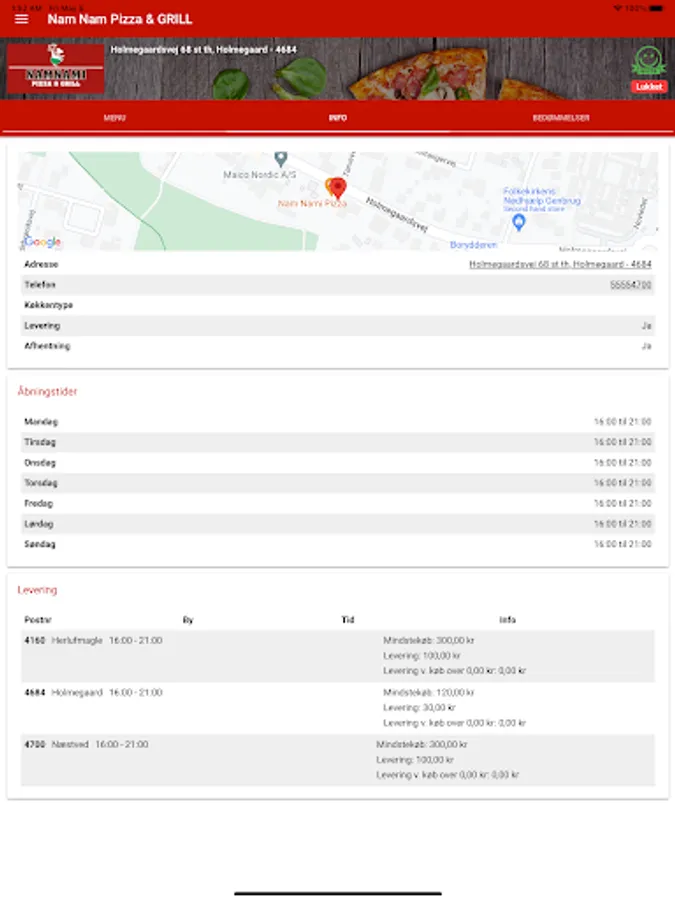Click the Google logo on the map
The image size is (675, 900).
(x=42, y=242)
